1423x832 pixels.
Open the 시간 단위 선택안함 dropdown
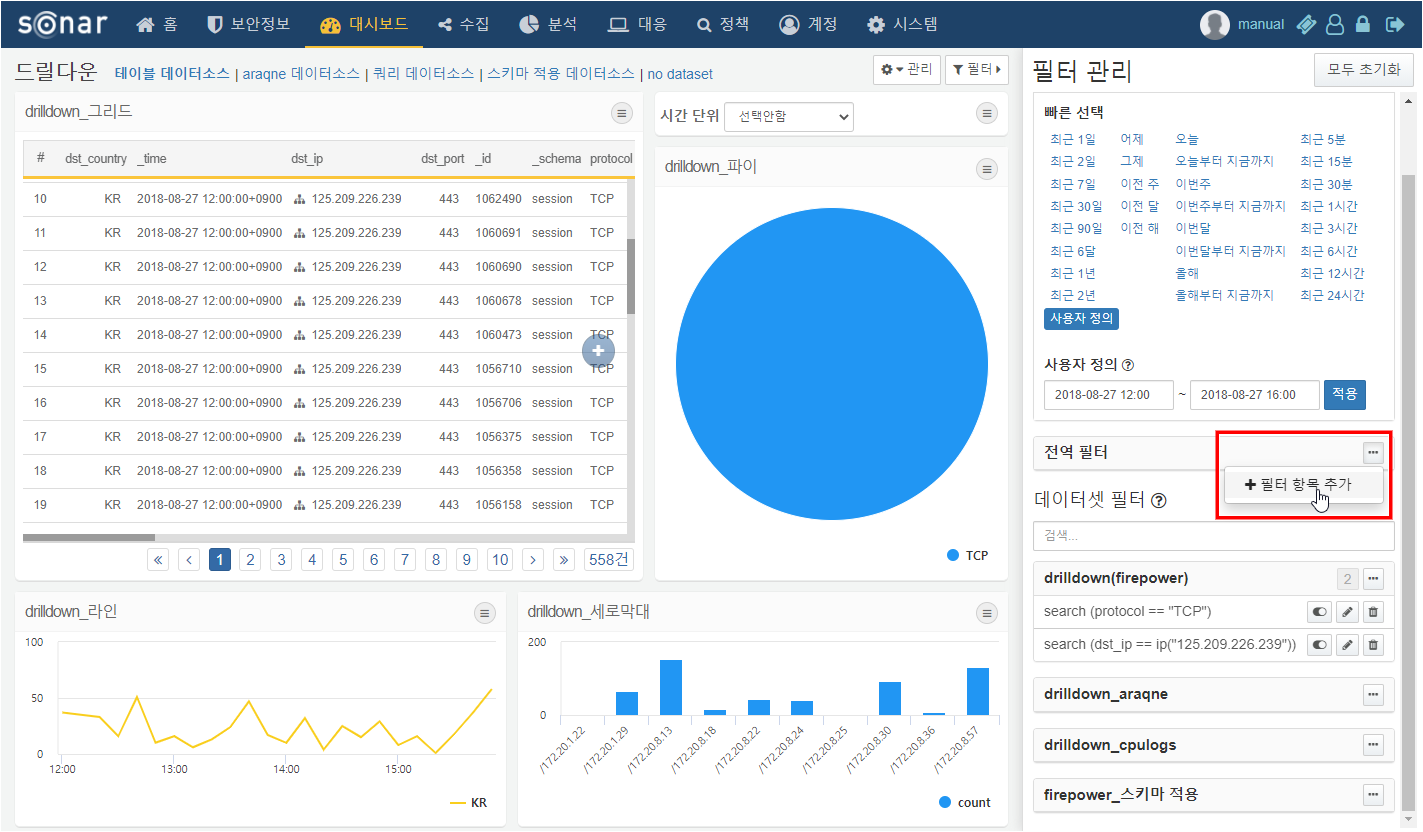(x=789, y=116)
